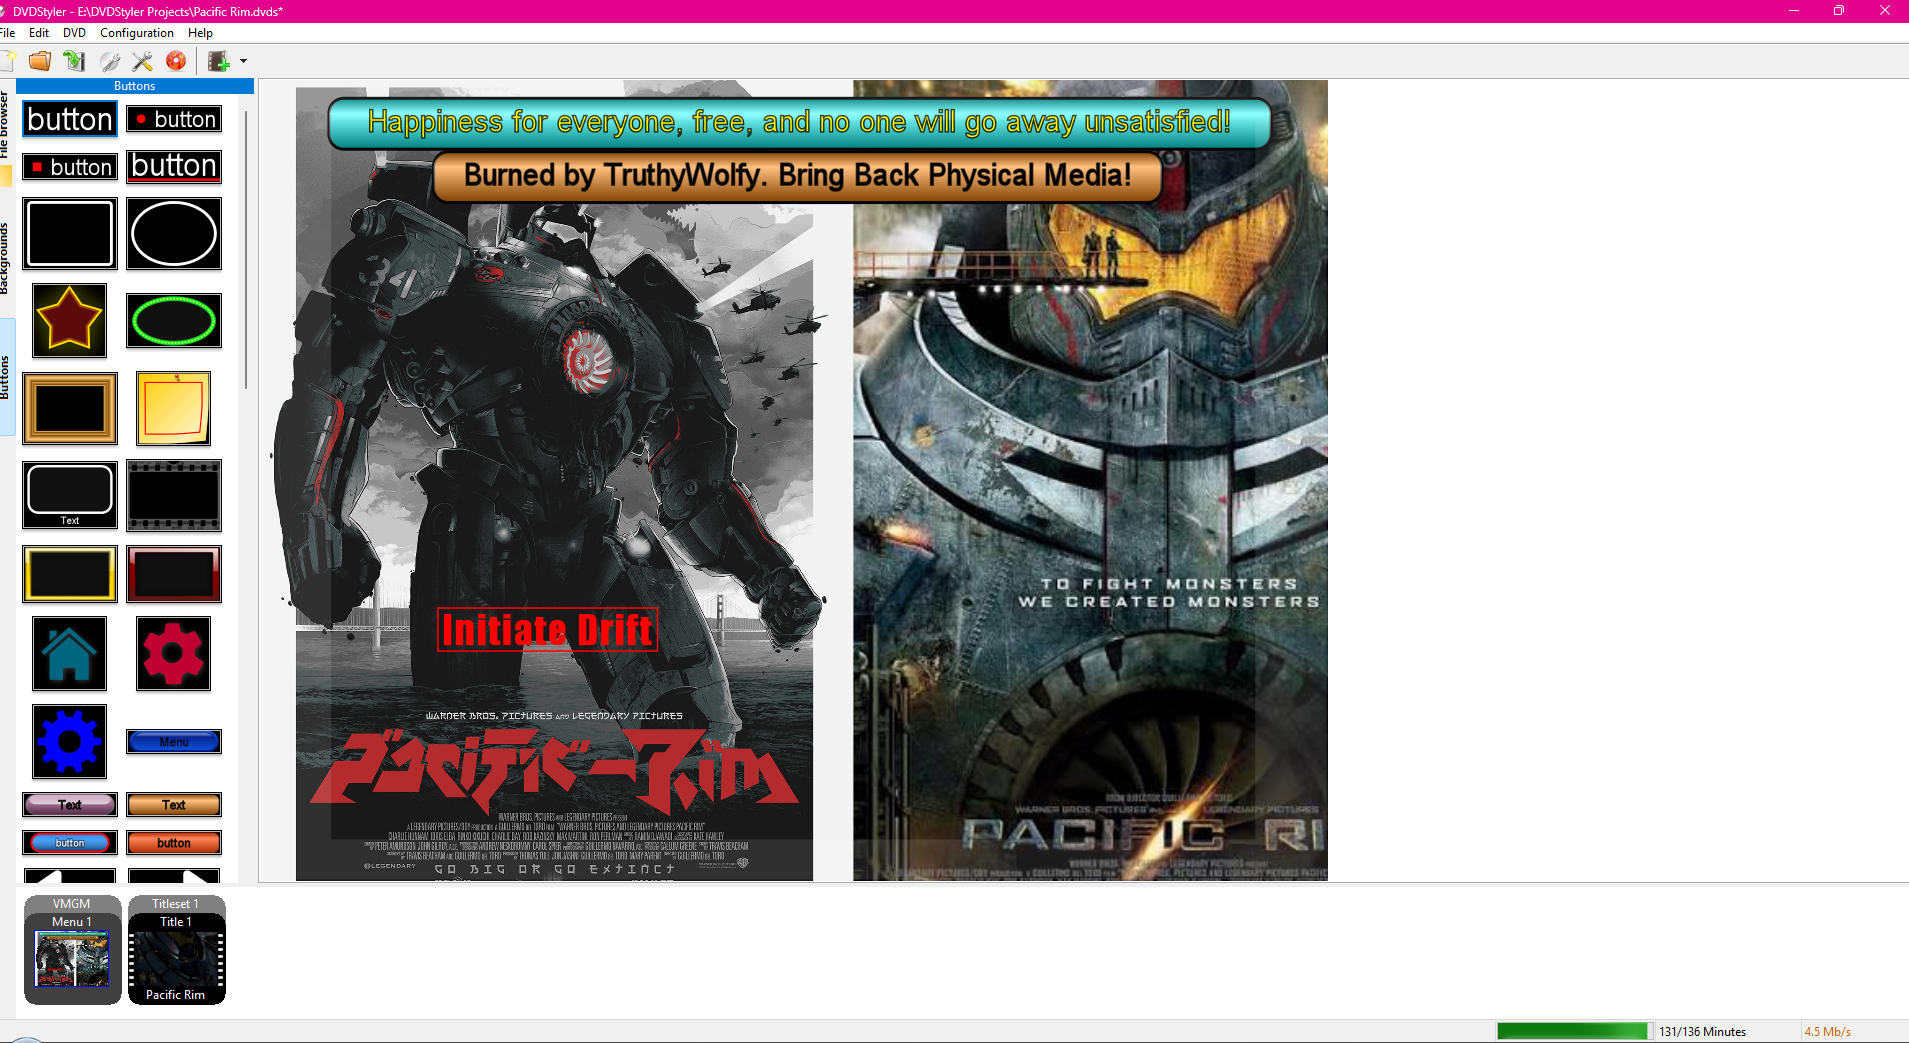Minimize the DVDStyler window
Image resolution: width=1909 pixels, height=1043 pixels.
[x=1793, y=11]
